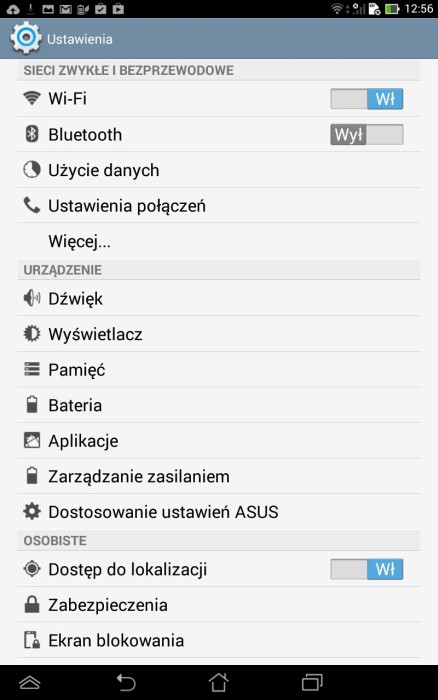Viewport: 438px width, 700px height.
Task: Open the Pamięć storage settings
Action: [x=219, y=369]
